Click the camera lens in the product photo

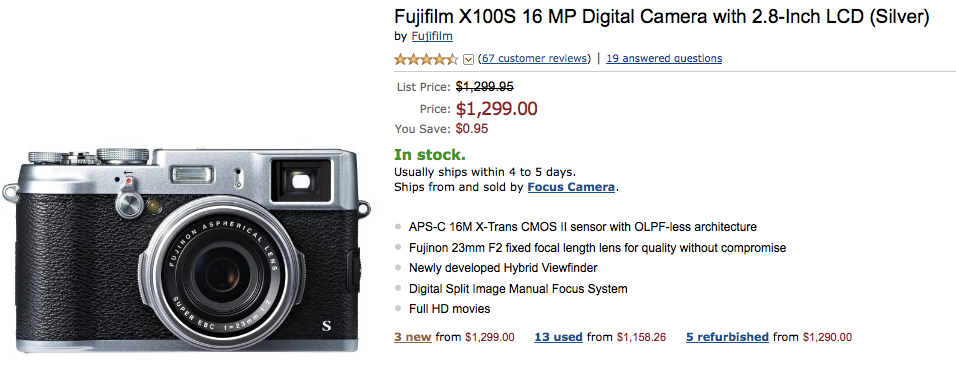click(x=222, y=269)
